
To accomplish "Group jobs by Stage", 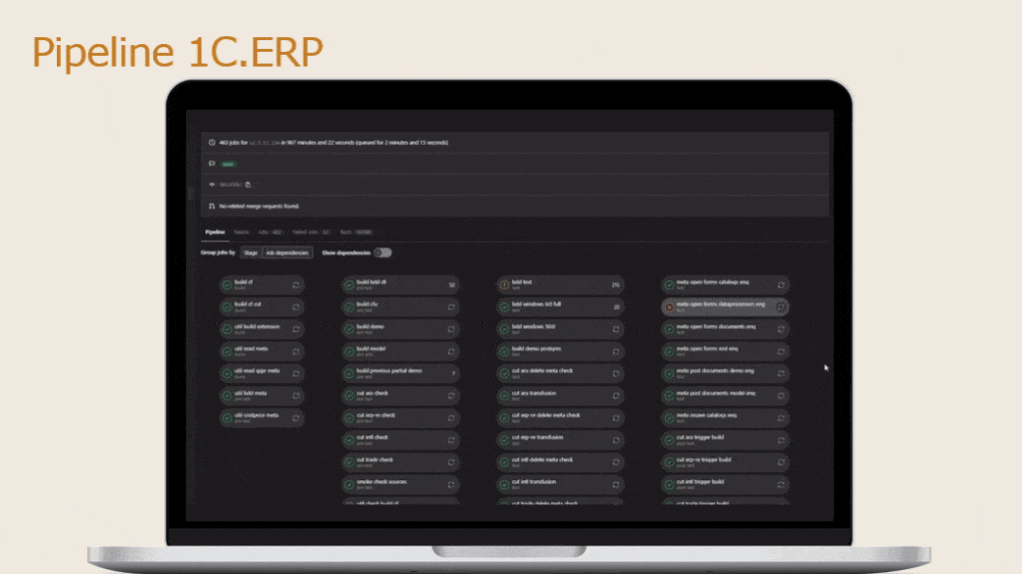I will pyautogui.click(x=250, y=253).
